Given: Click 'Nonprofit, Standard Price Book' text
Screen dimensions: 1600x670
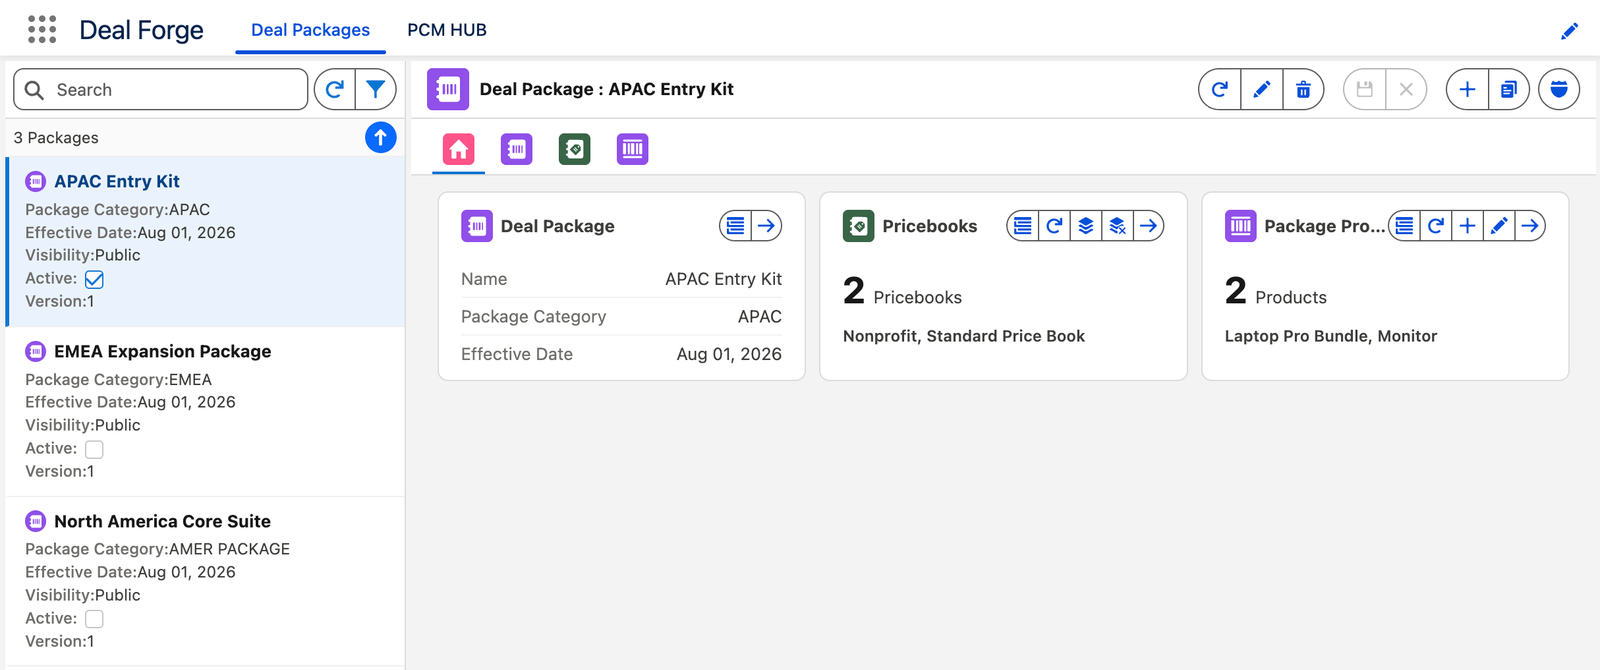Looking at the screenshot, I should point(964,336).
